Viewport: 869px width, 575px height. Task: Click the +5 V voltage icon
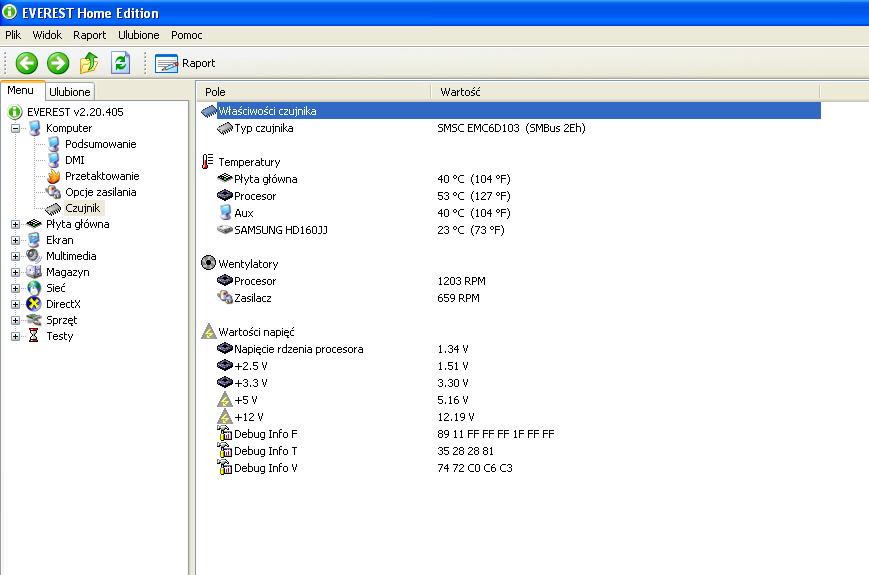click(224, 399)
